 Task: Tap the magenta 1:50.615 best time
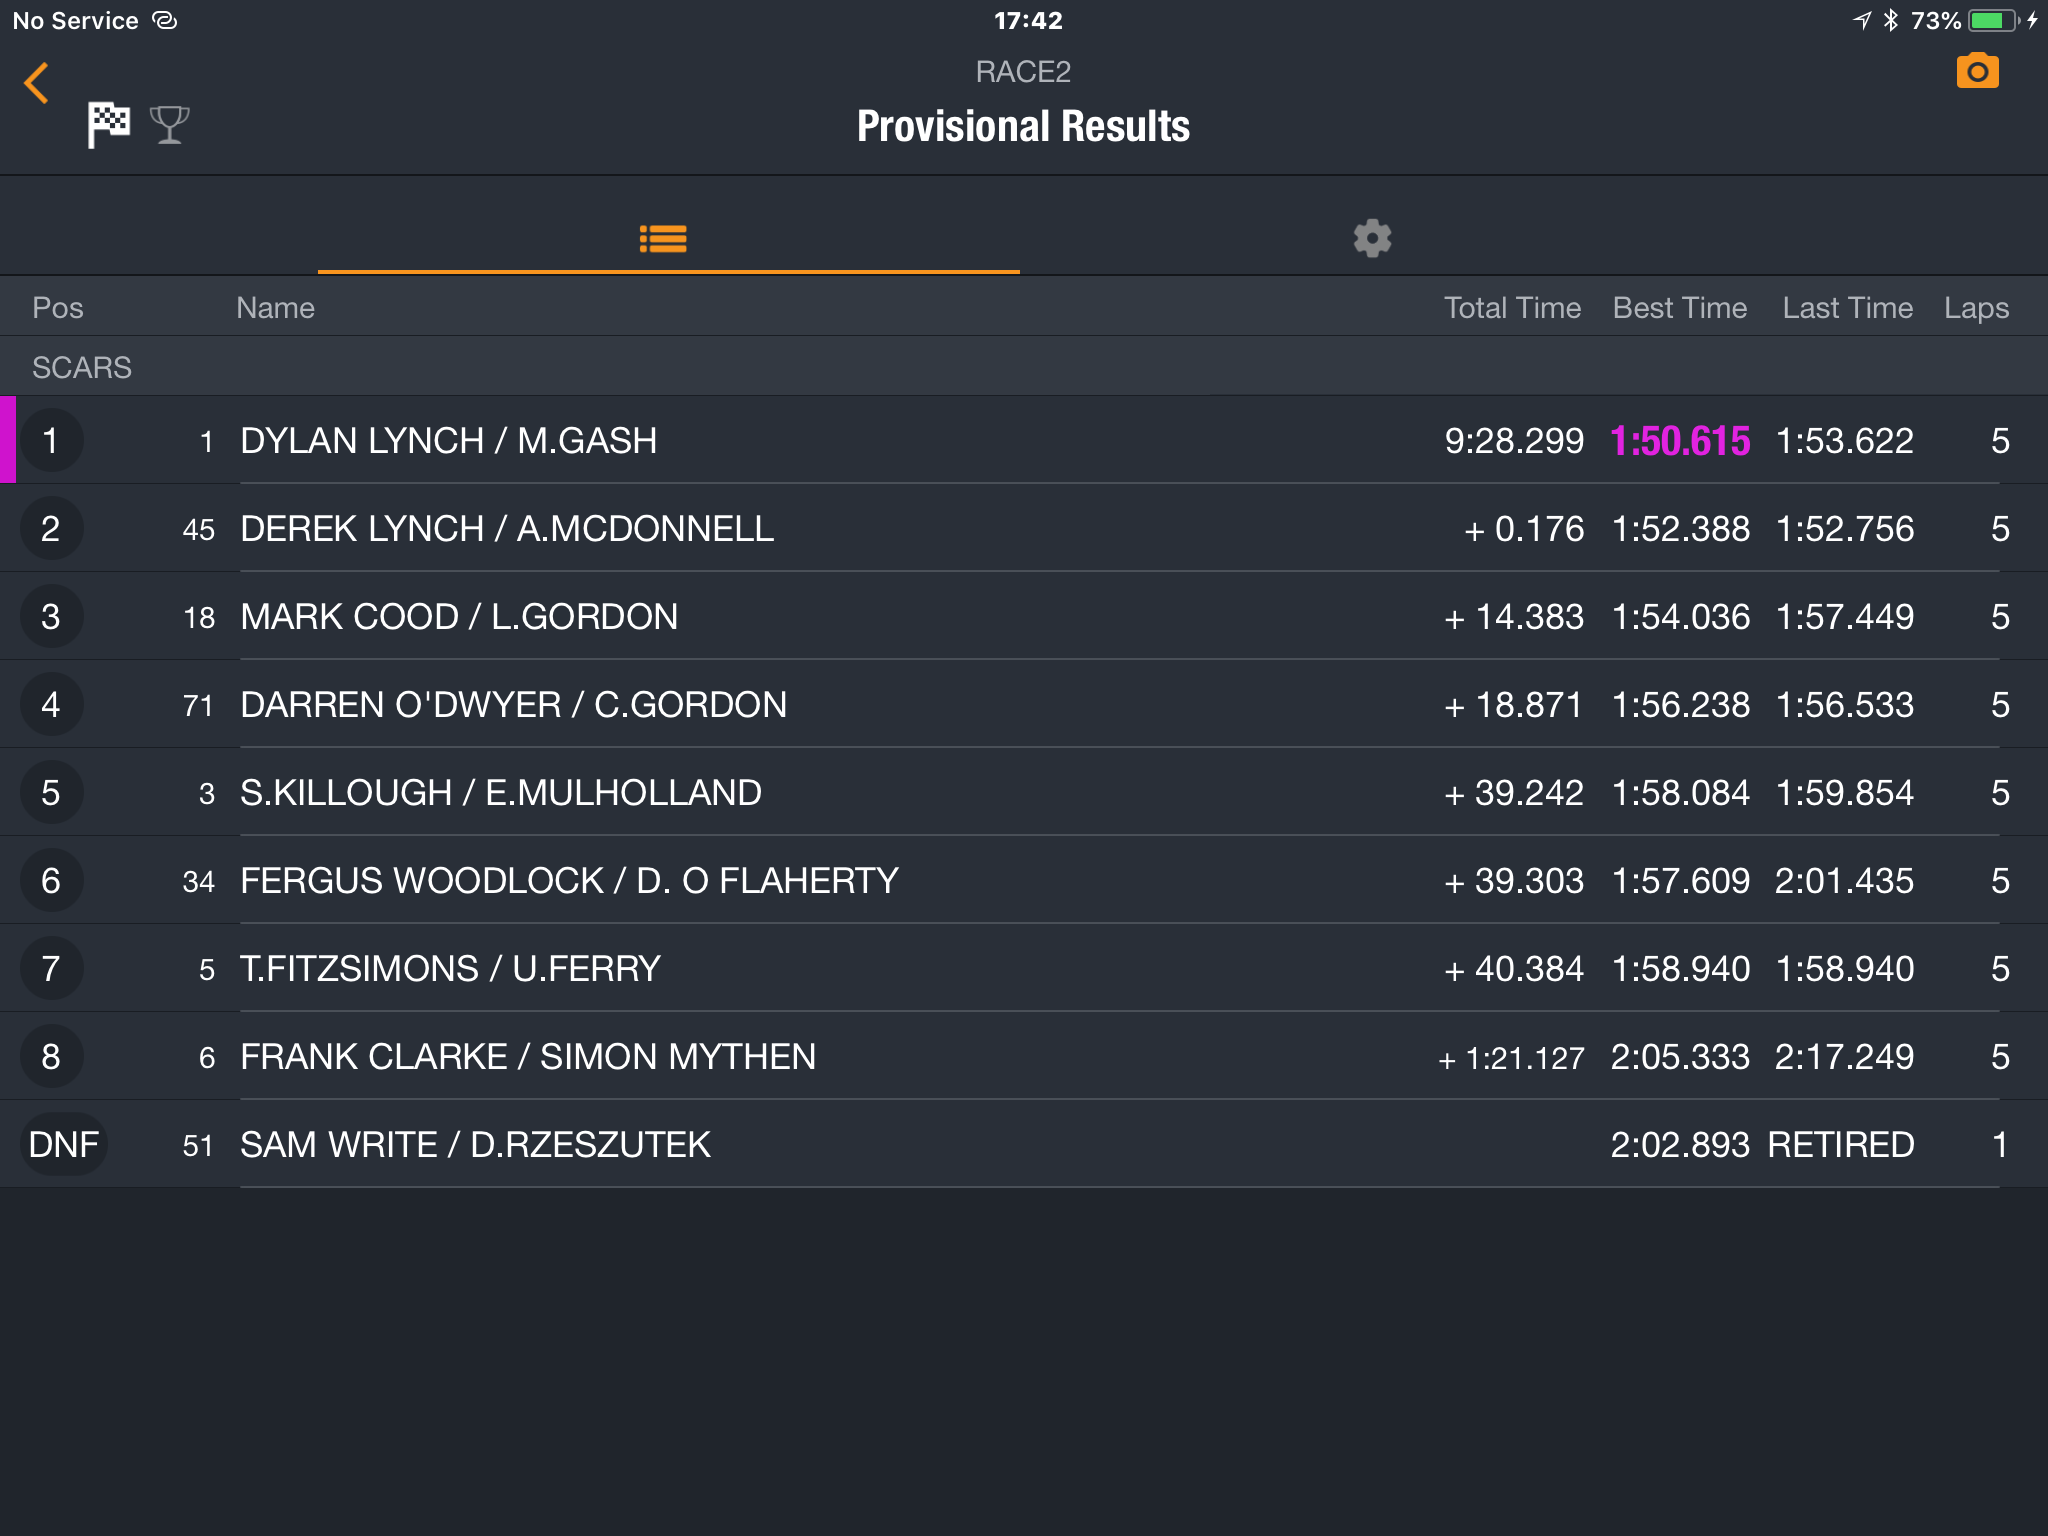[1680, 441]
